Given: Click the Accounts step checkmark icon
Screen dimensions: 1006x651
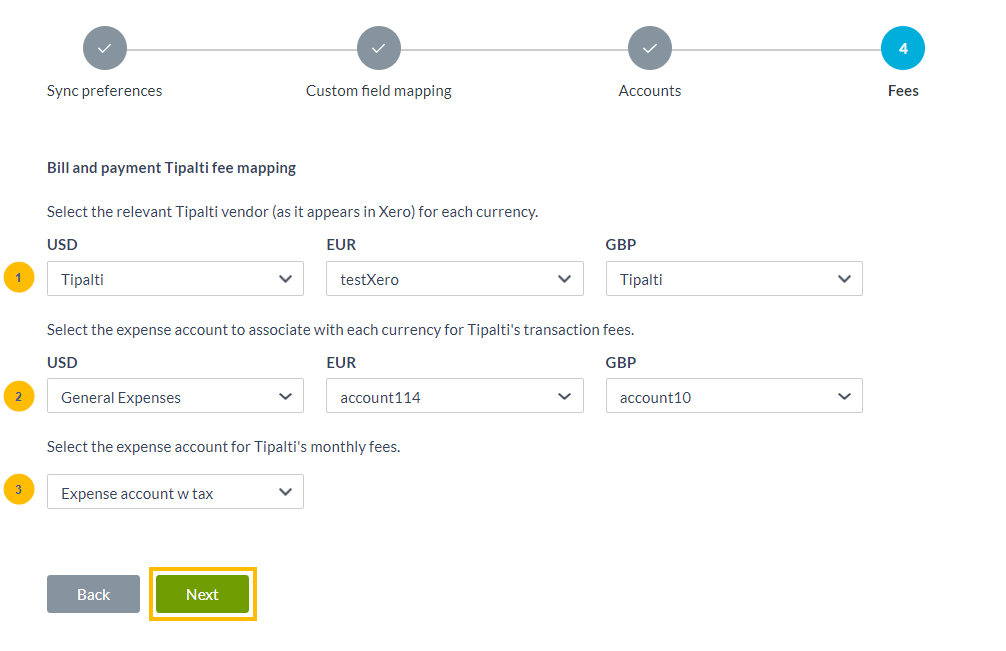Looking at the screenshot, I should 649,47.
